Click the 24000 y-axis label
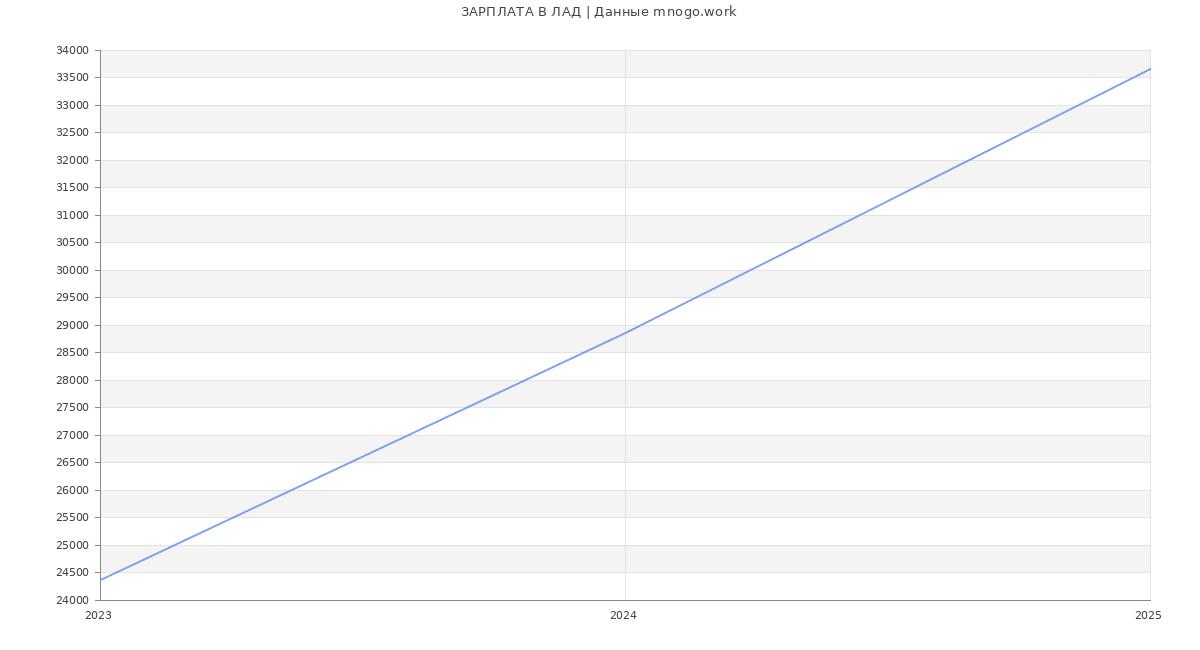The width and height of the screenshot is (1200, 650). (72, 600)
